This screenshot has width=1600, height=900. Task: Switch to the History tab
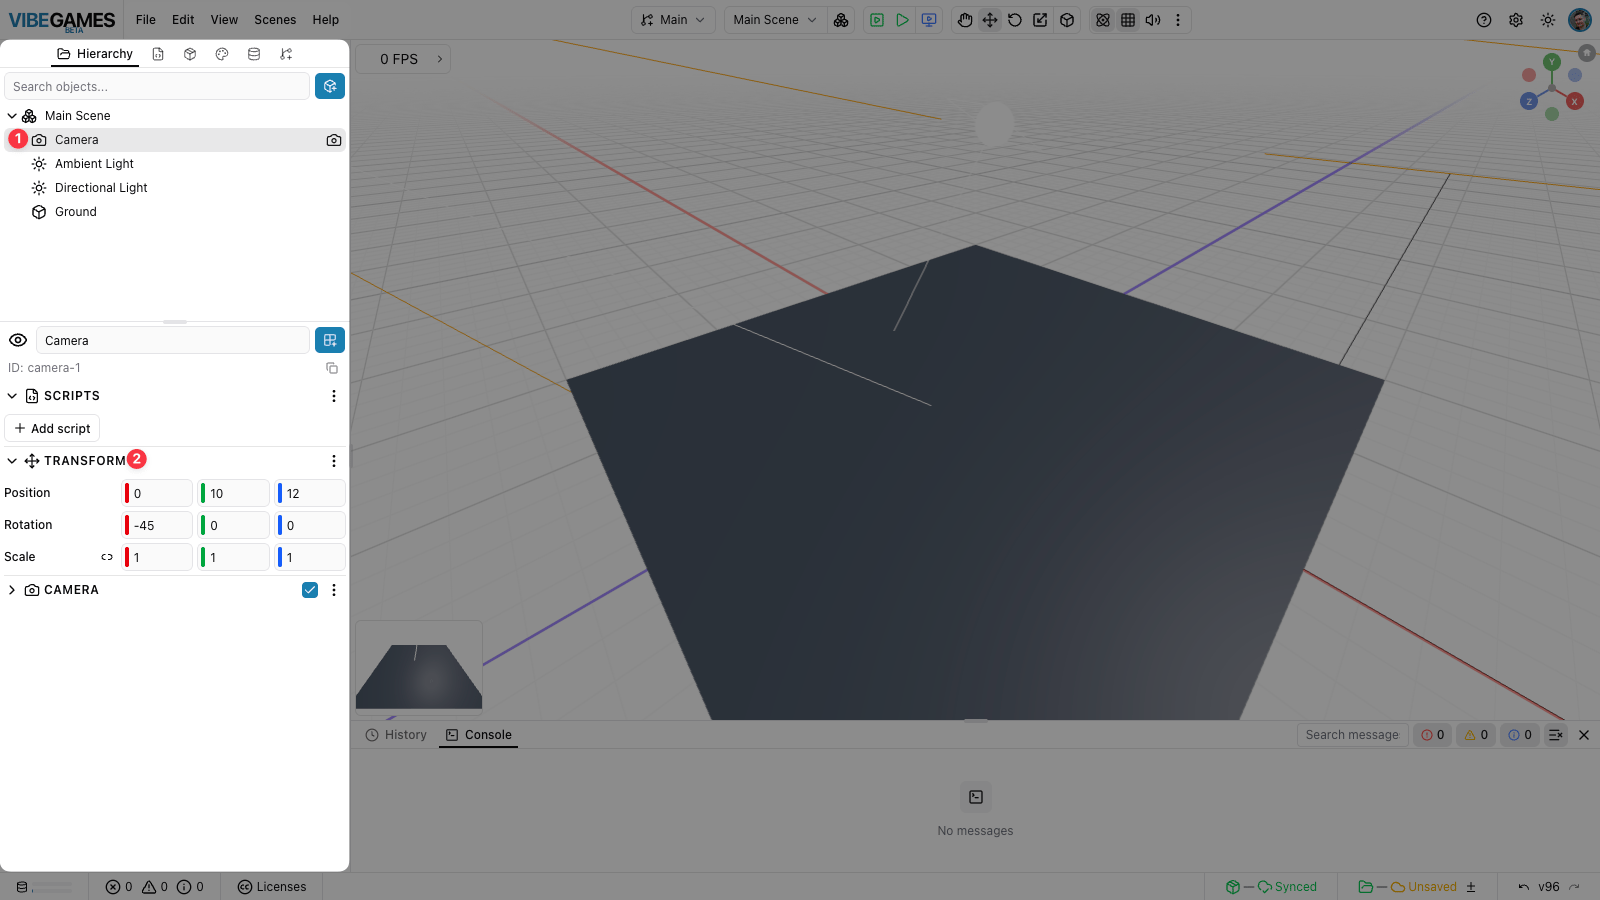396,735
